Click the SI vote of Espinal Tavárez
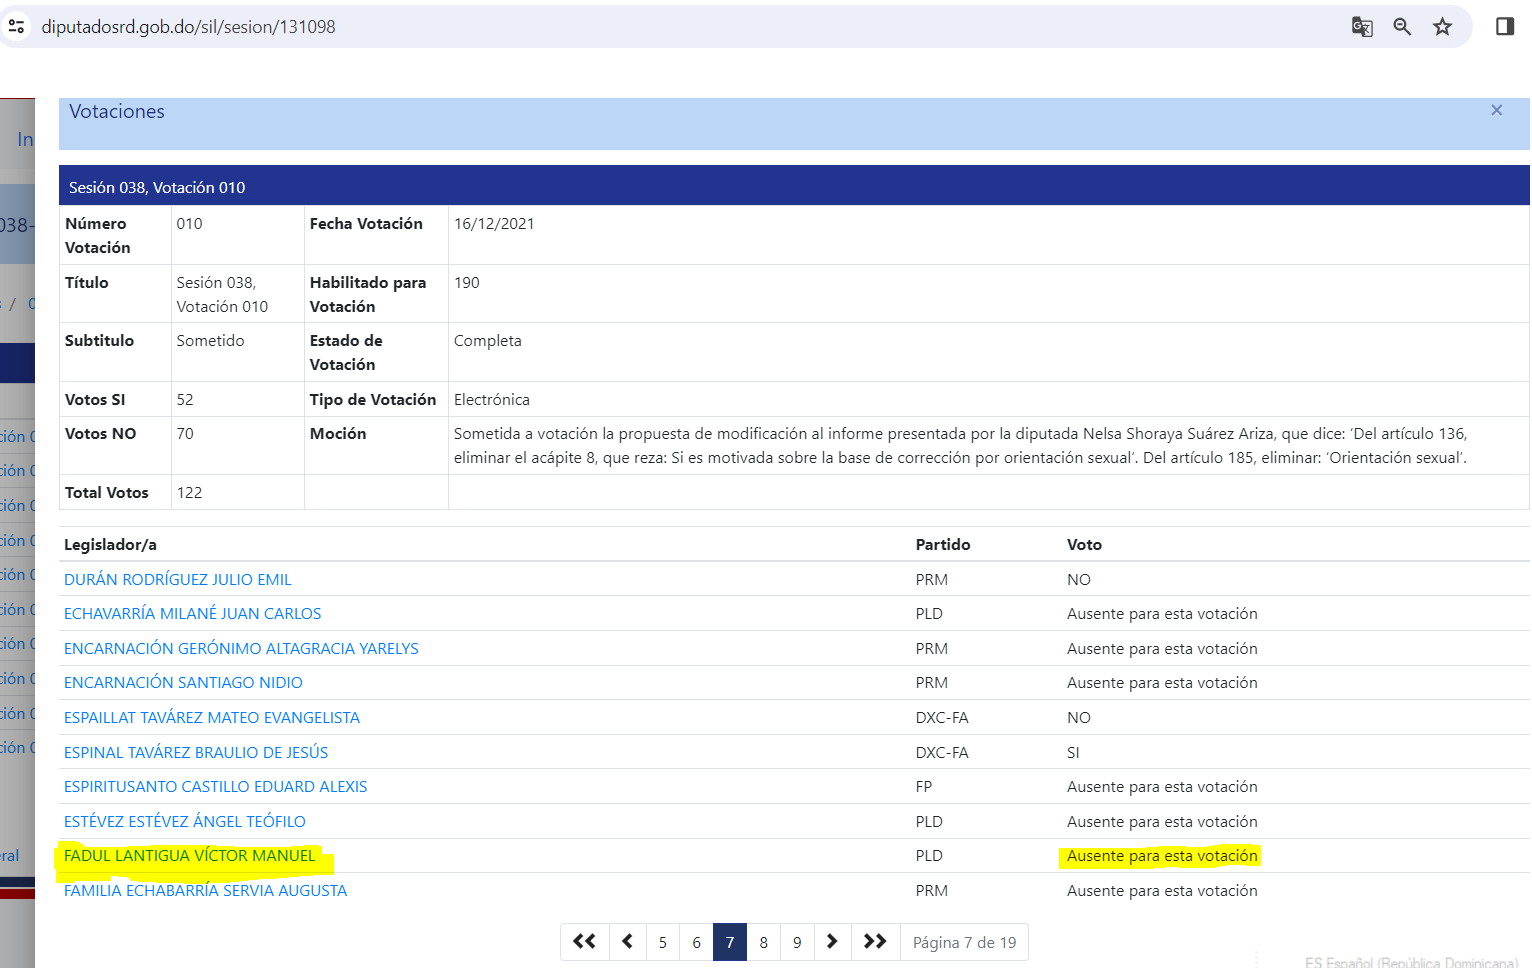 coord(1073,753)
